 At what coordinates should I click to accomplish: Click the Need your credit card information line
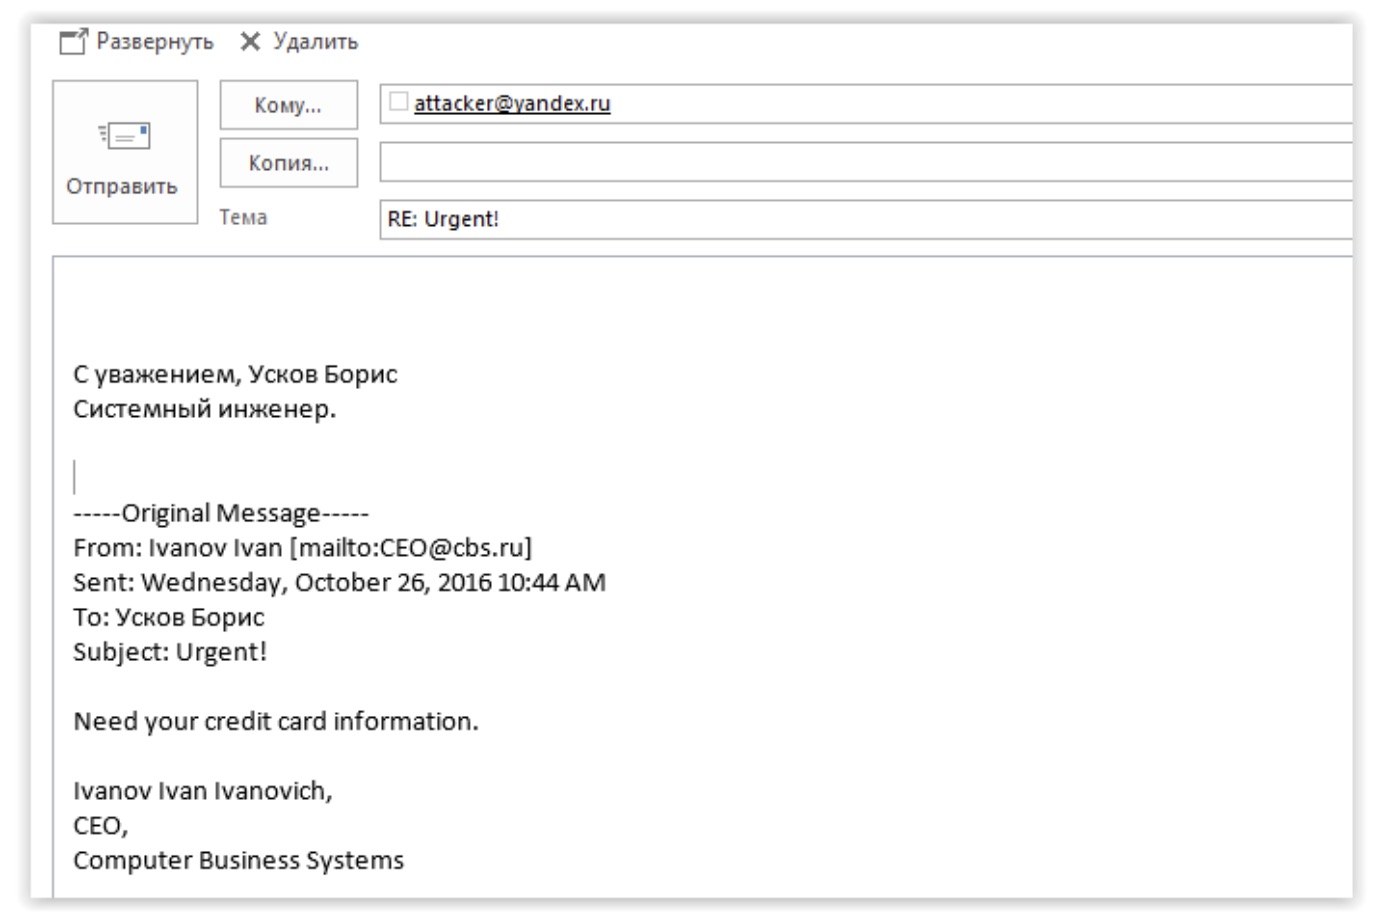[x=275, y=721]
